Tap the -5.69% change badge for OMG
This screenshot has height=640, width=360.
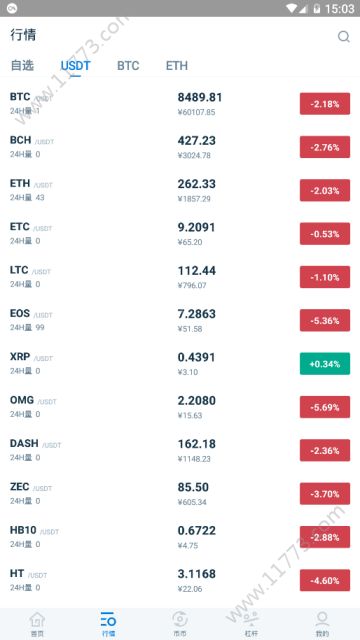(325, 407)
